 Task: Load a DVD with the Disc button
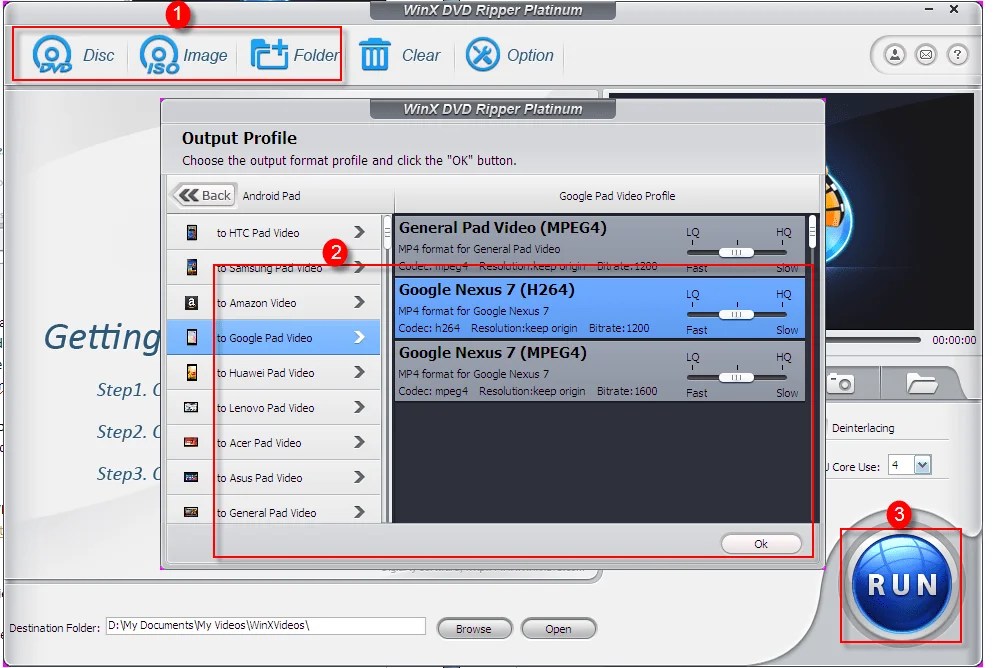click(73, 55)
